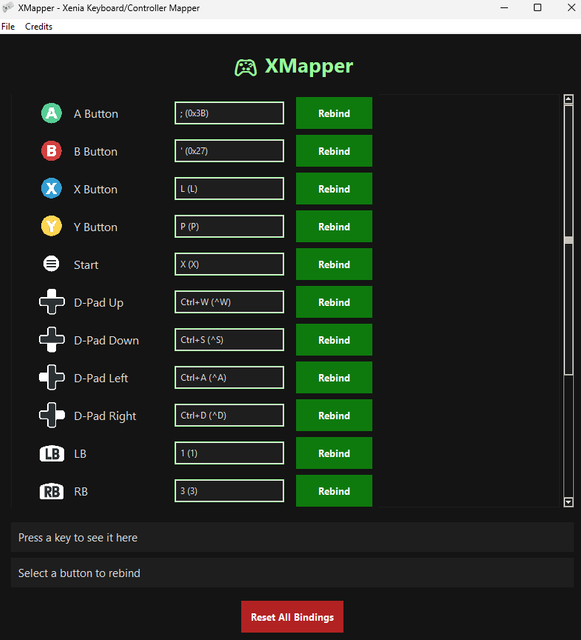
Task: Click the 'Select a button to rebind' status
Action: click(x=292, y=573)
